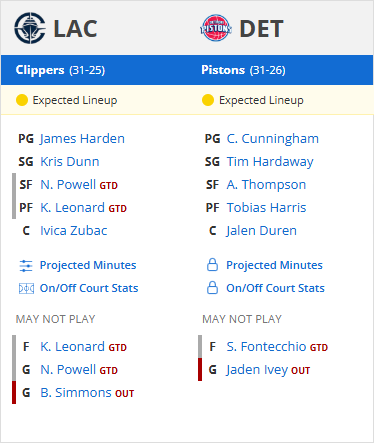
Task: Click the Clippers Projected Minutes sliders icon
Action: [x=26, y=266]
